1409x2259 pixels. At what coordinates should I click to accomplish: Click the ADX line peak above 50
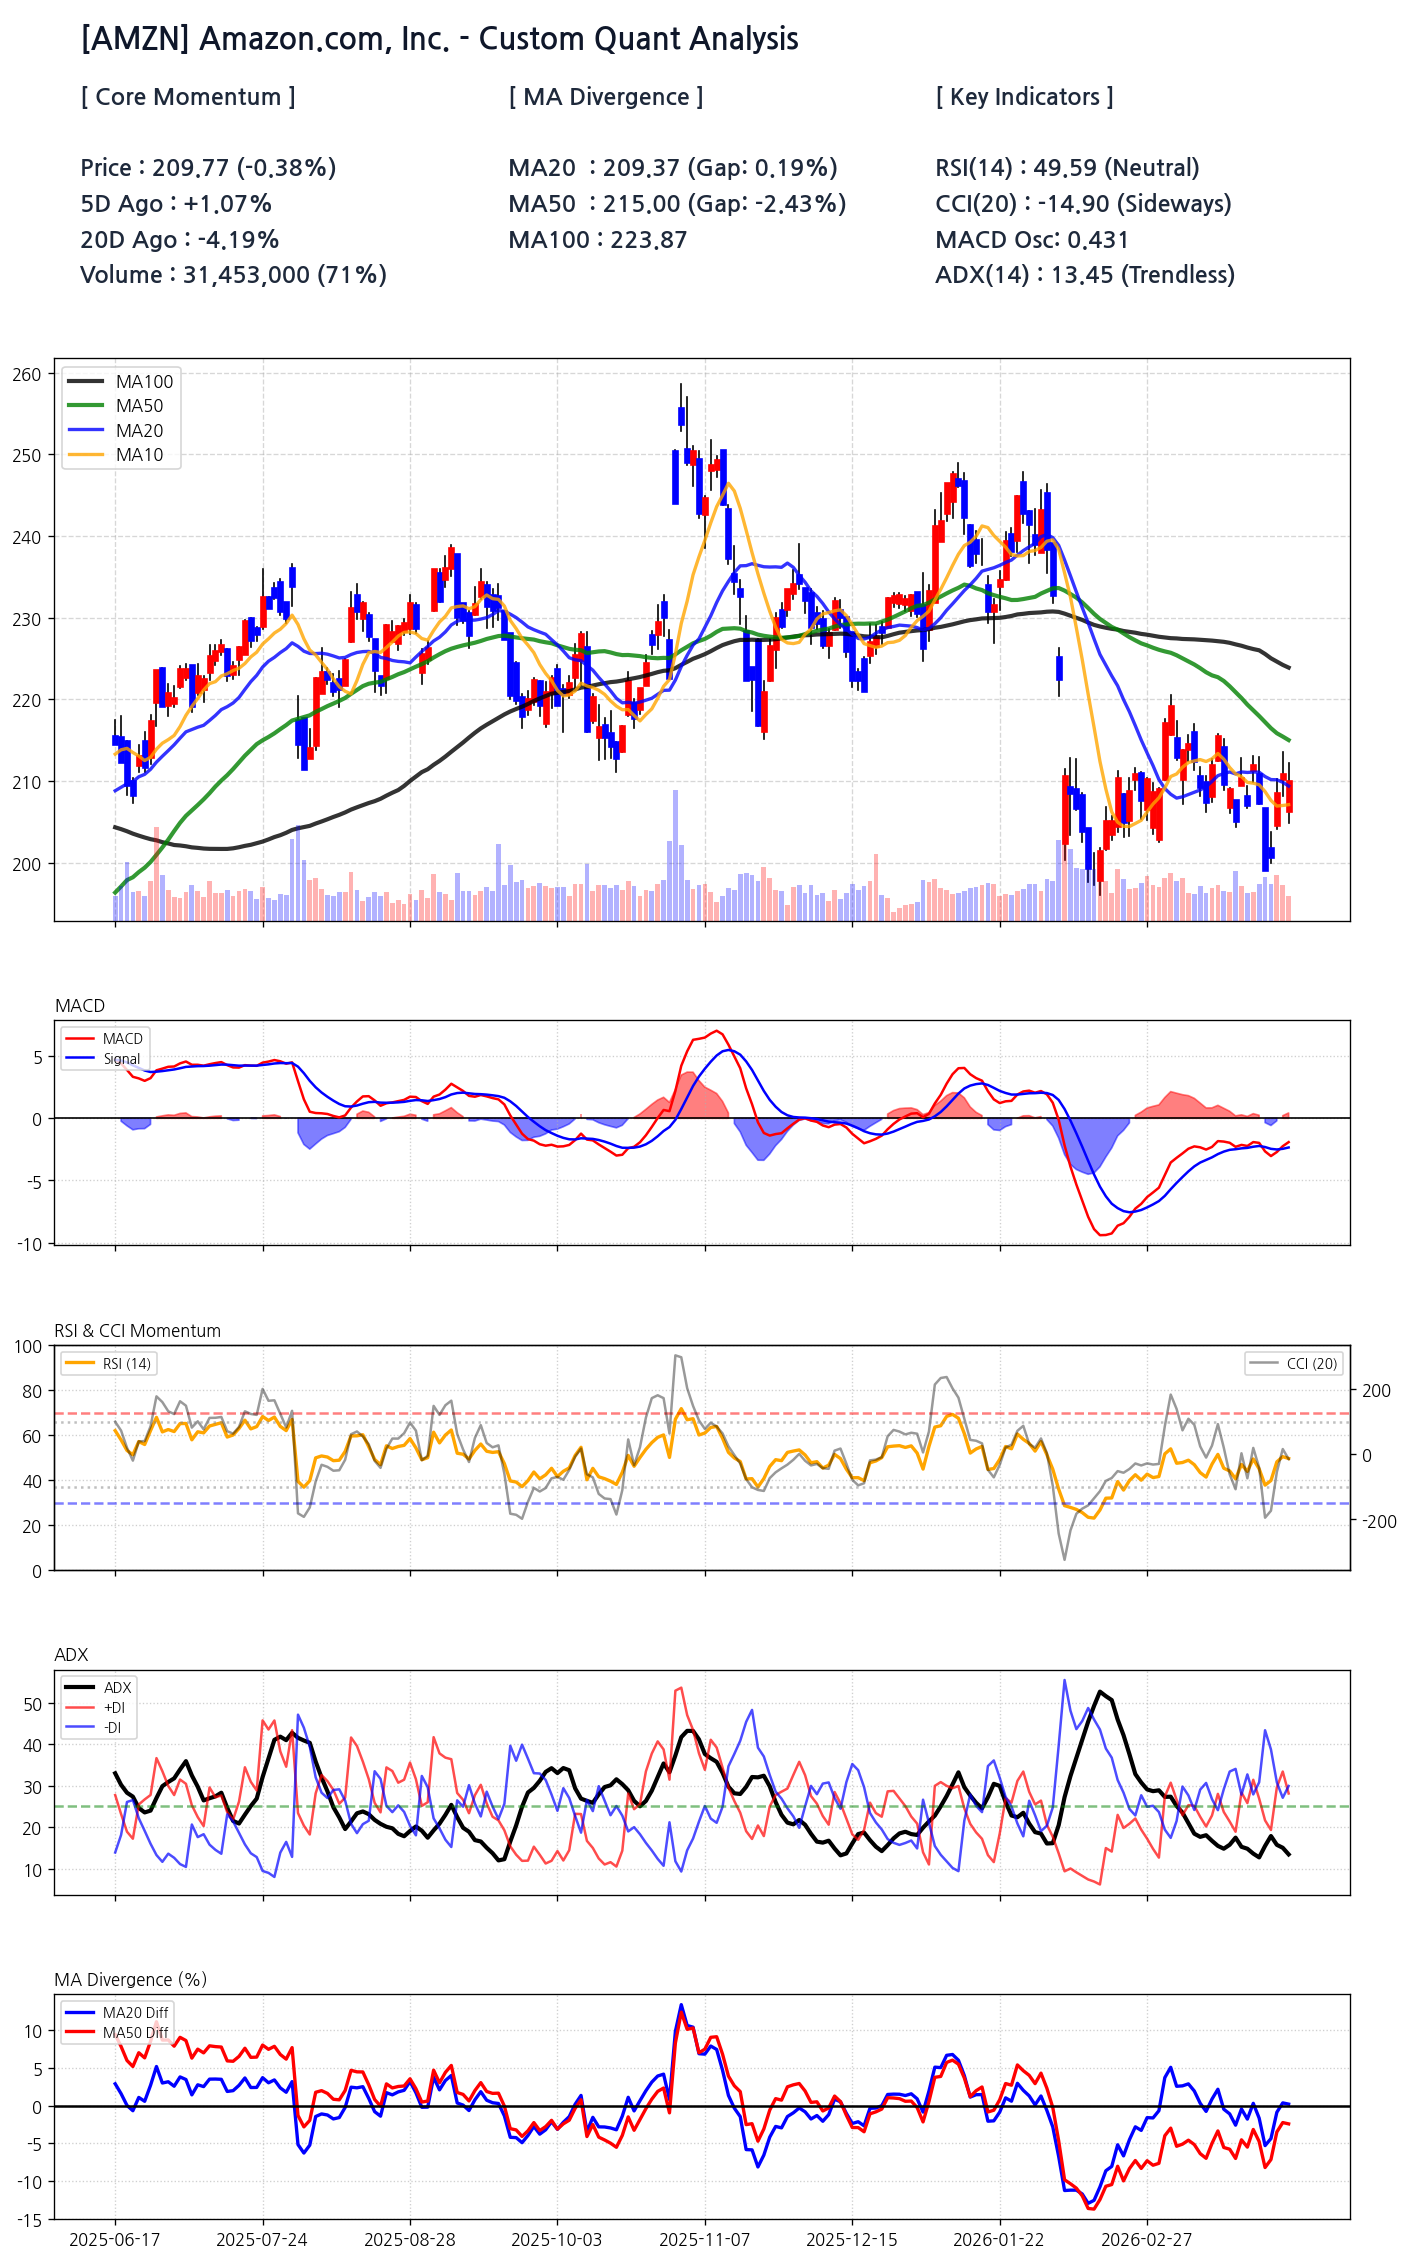[1100, 1692]
